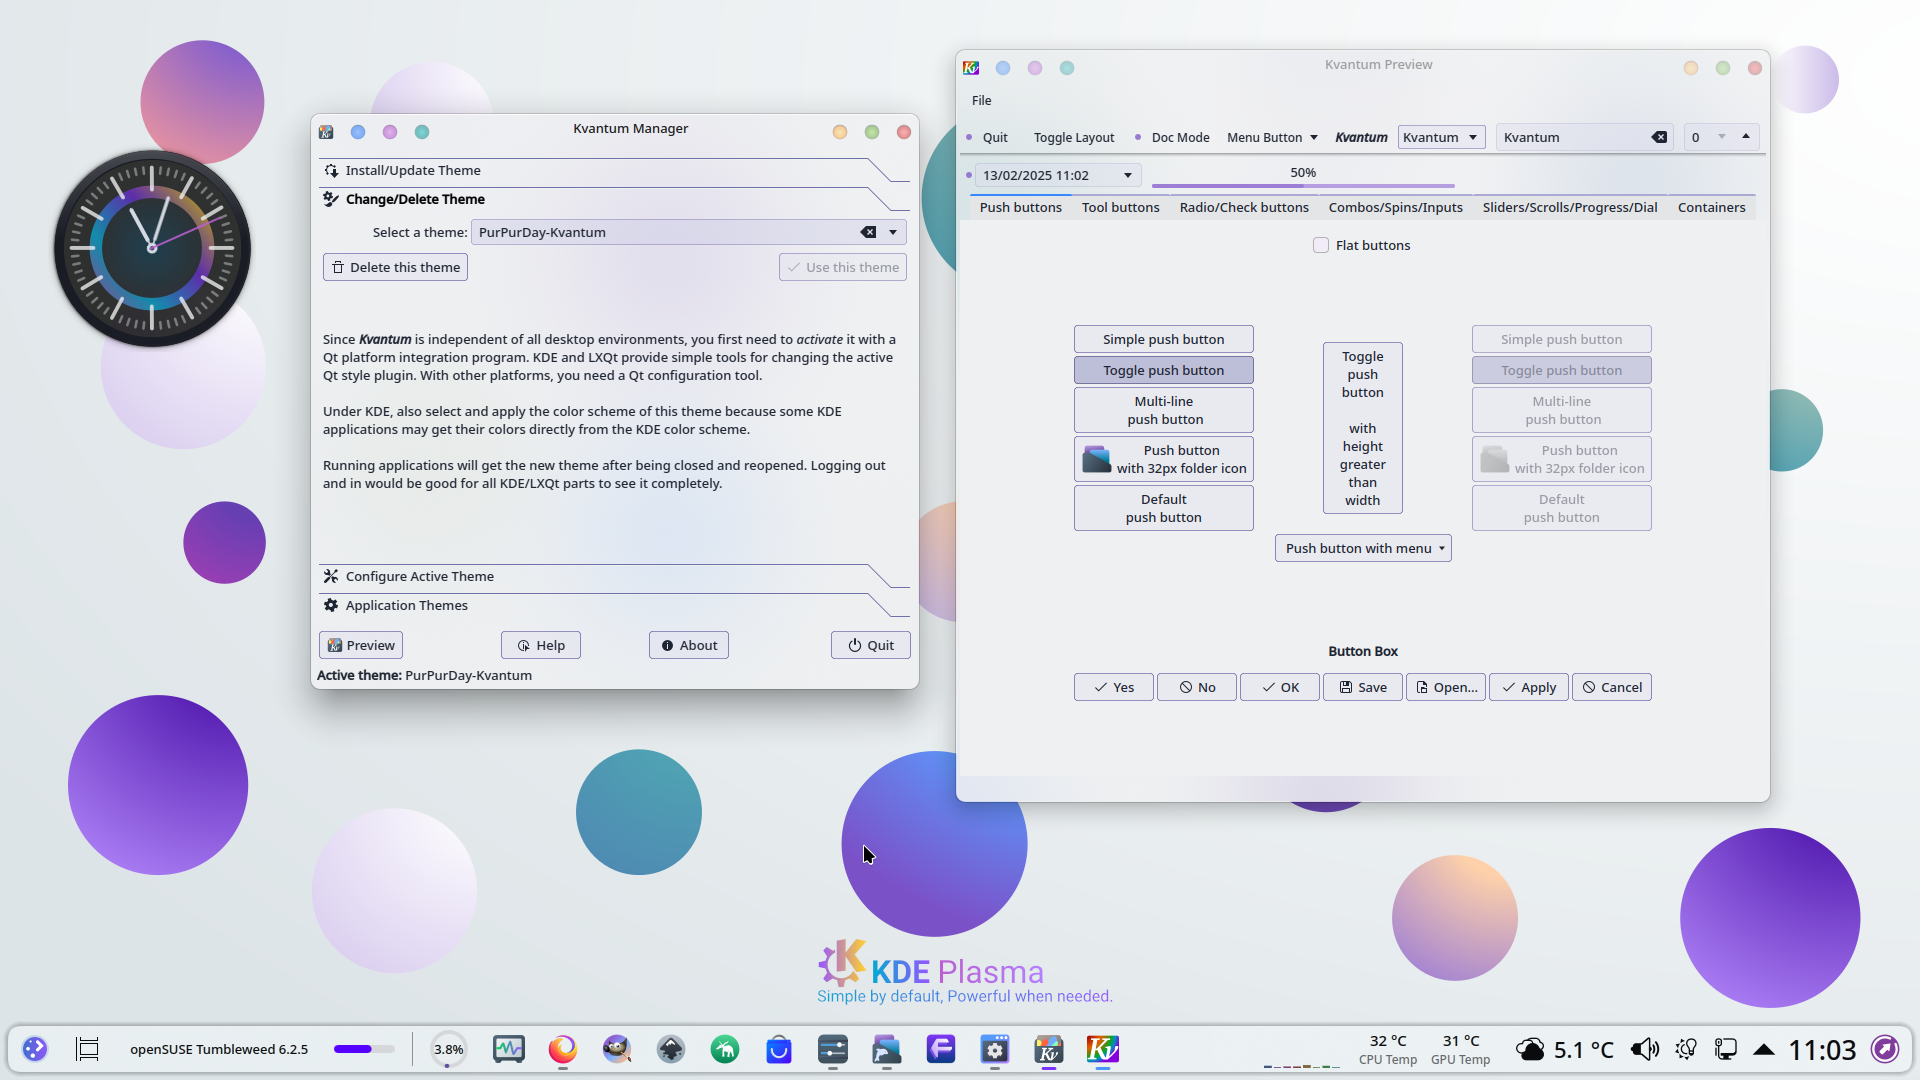The height and width of the screenshot is (1080, 1920).
Task: Increase the spin box value with the up arrow
Action: [1746, 136]
